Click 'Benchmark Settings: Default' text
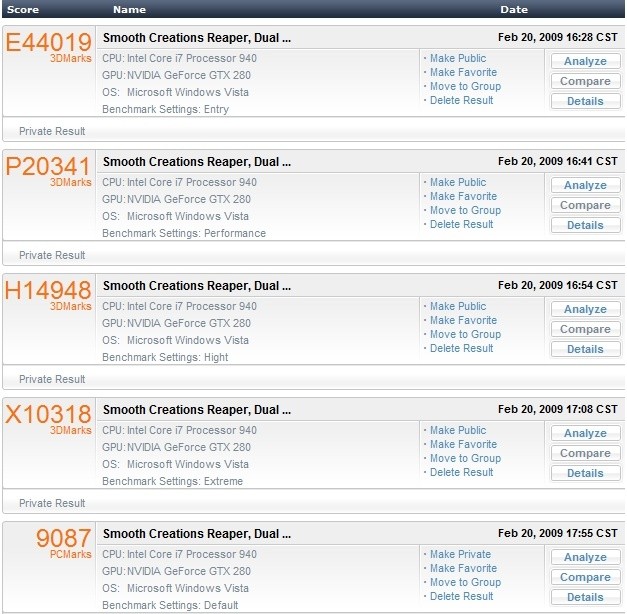Image resolution: width=627 pixels, height=614 pixels. point(170,605)
